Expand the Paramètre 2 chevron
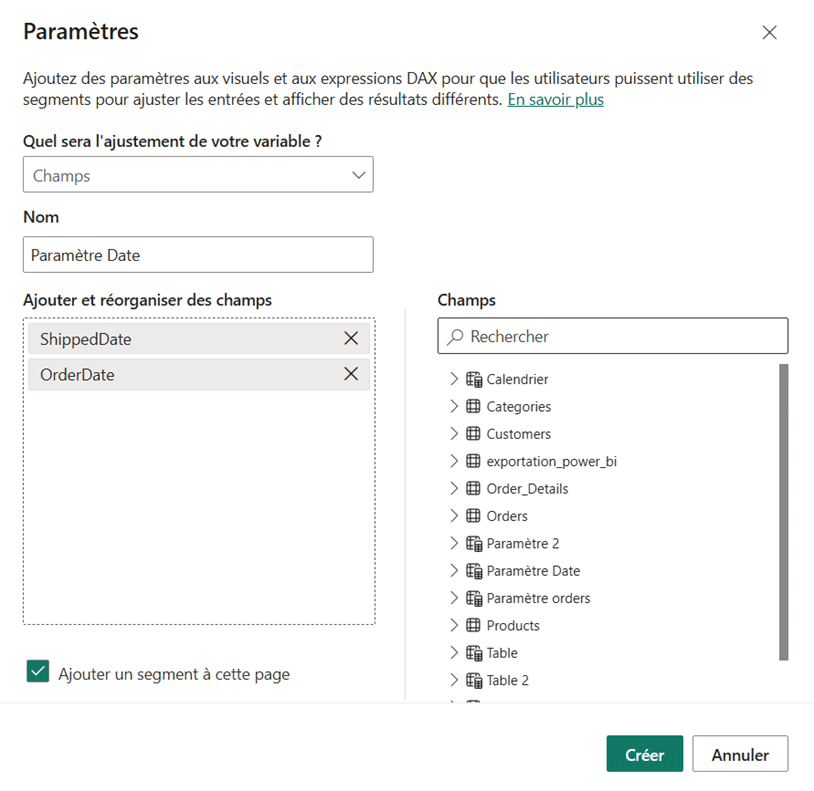 (x=453, y=543)
